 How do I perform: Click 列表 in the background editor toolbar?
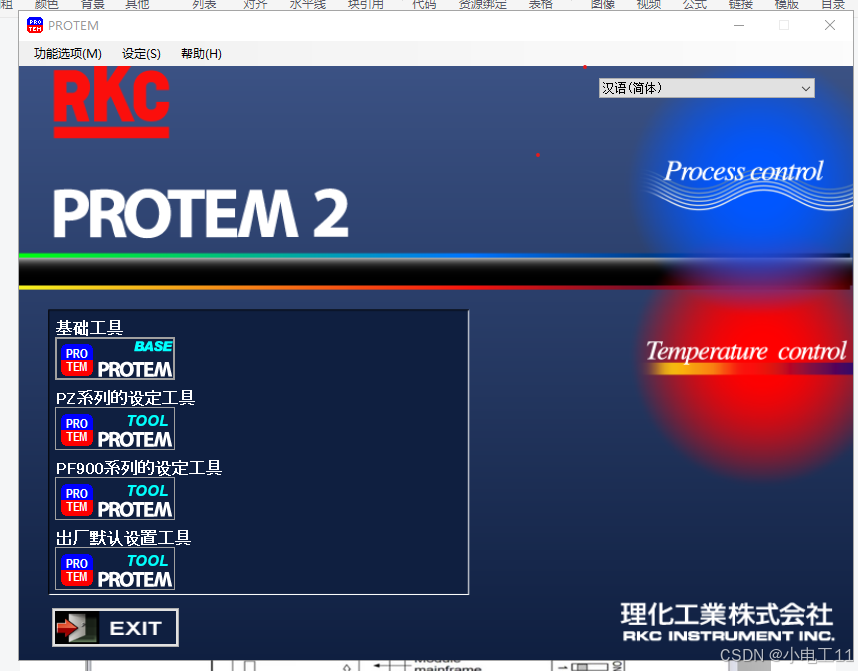pyautogui.click(x=204, y=4)
